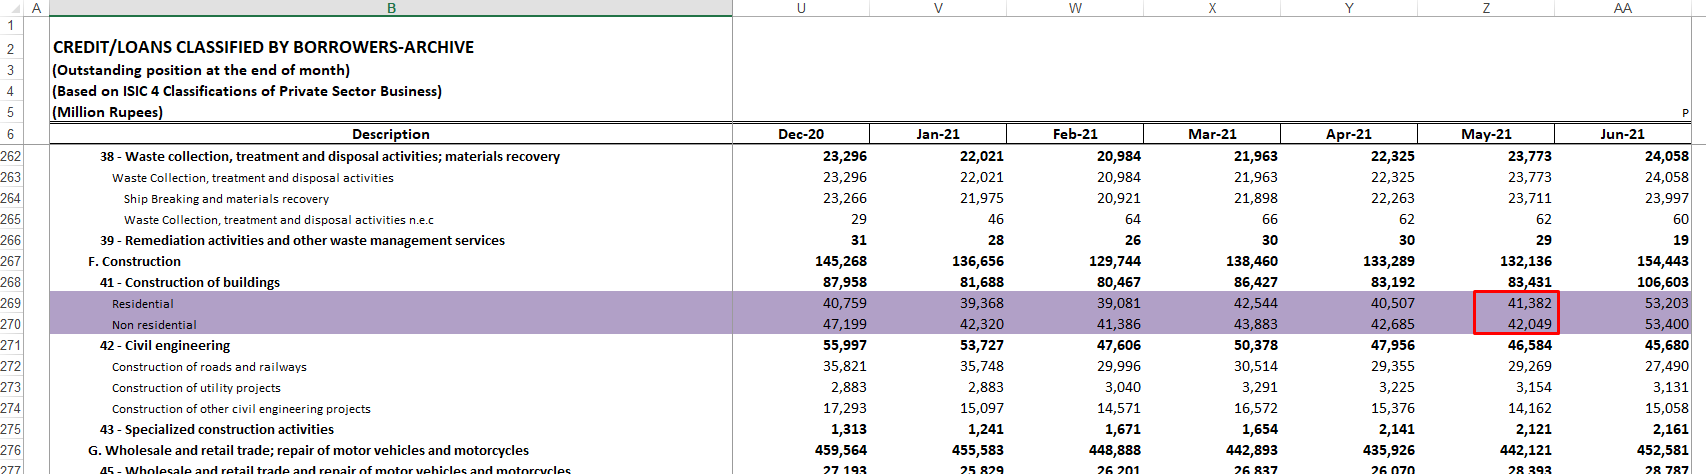Click the 'Jun-21' header cell
The width and height of the screenshot is (1706, 474).
click(x=1623, y=134)
